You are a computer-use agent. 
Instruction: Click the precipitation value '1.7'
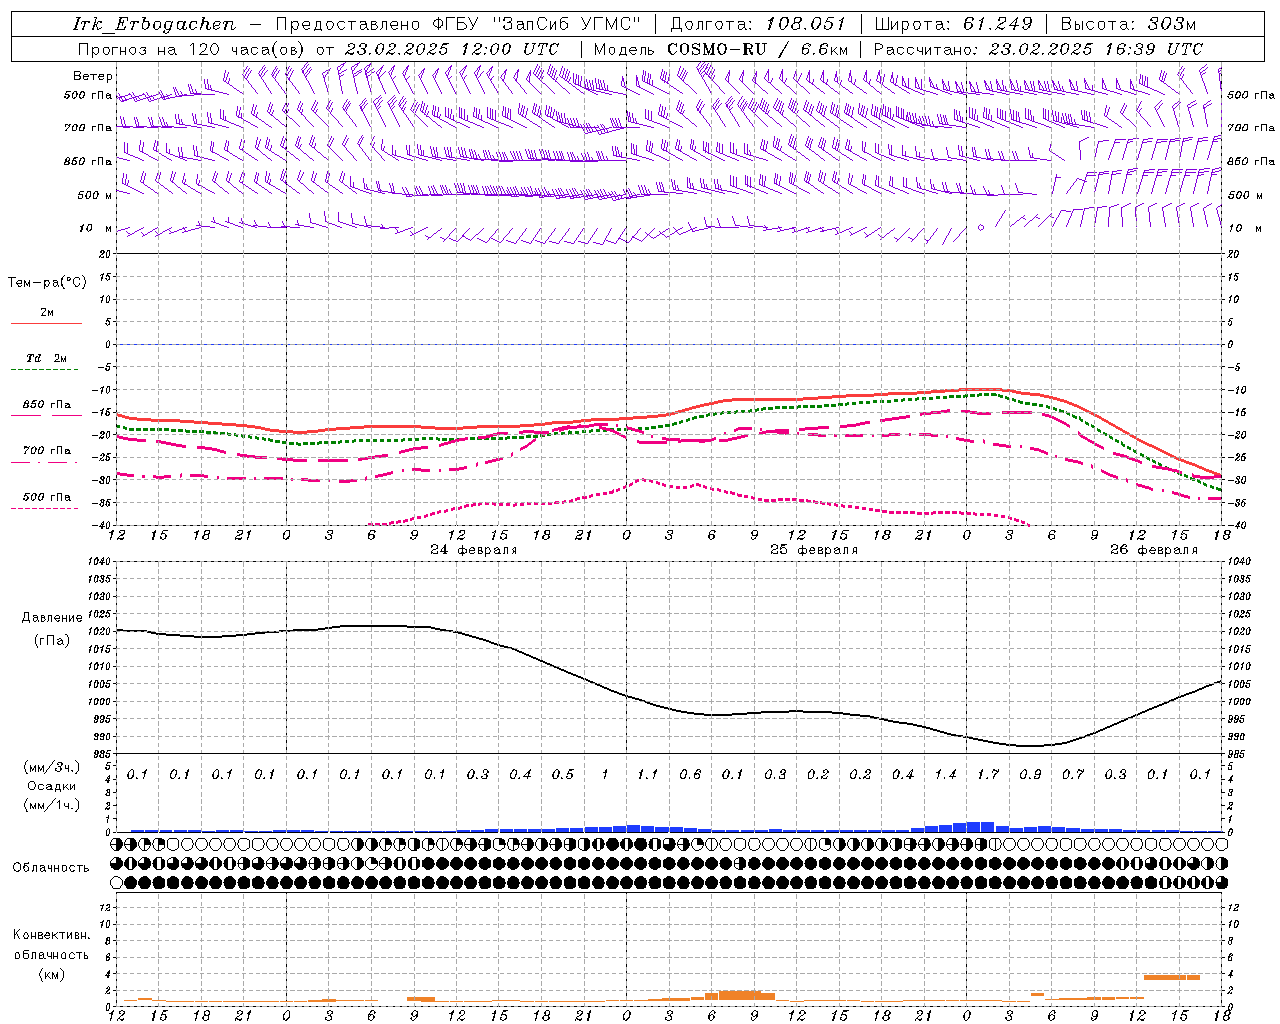[x=988, y=775]
